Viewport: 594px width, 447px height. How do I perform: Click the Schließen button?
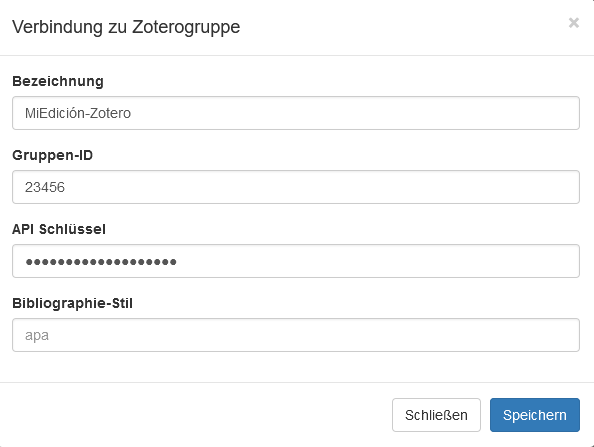pyautogui.click(x=436, y=415)
